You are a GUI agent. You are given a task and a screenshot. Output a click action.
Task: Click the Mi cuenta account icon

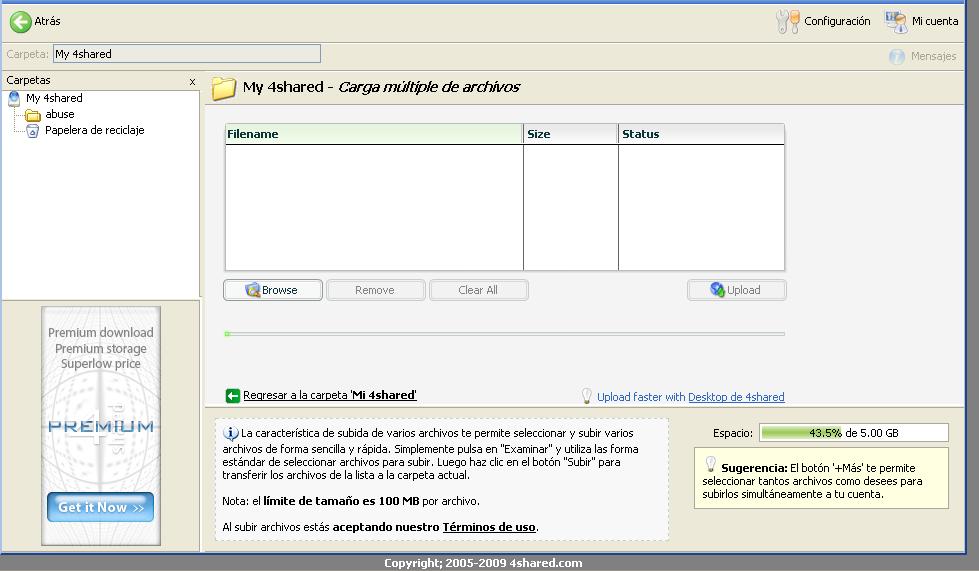(x=896, y=22)
